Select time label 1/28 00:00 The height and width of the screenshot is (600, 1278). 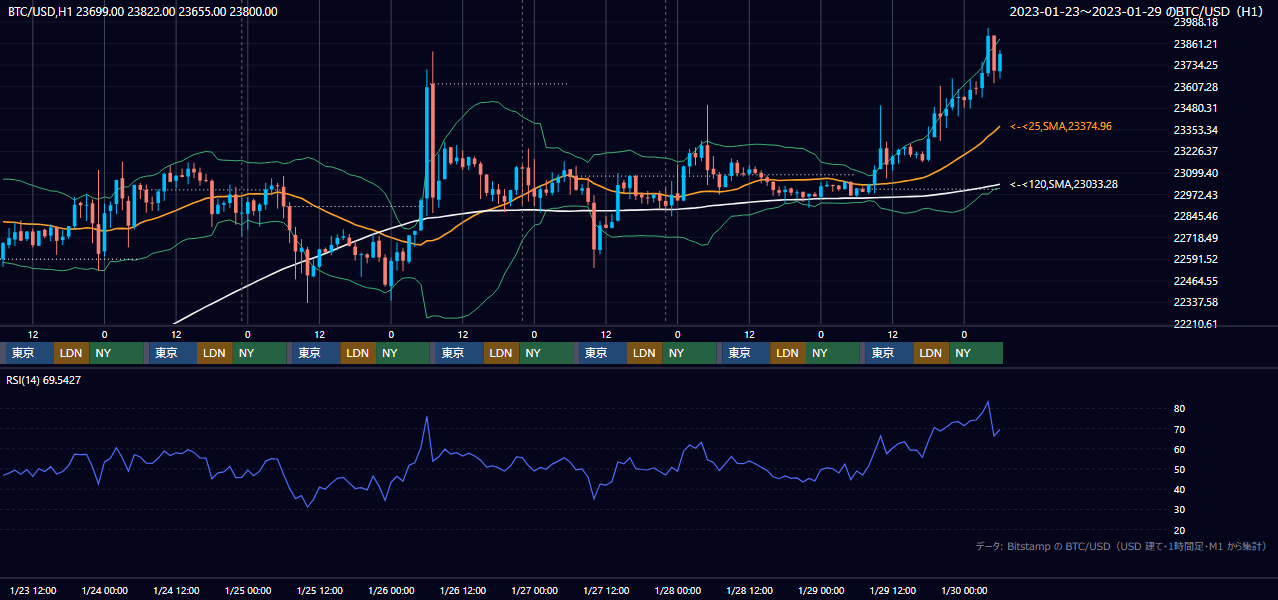678,590
